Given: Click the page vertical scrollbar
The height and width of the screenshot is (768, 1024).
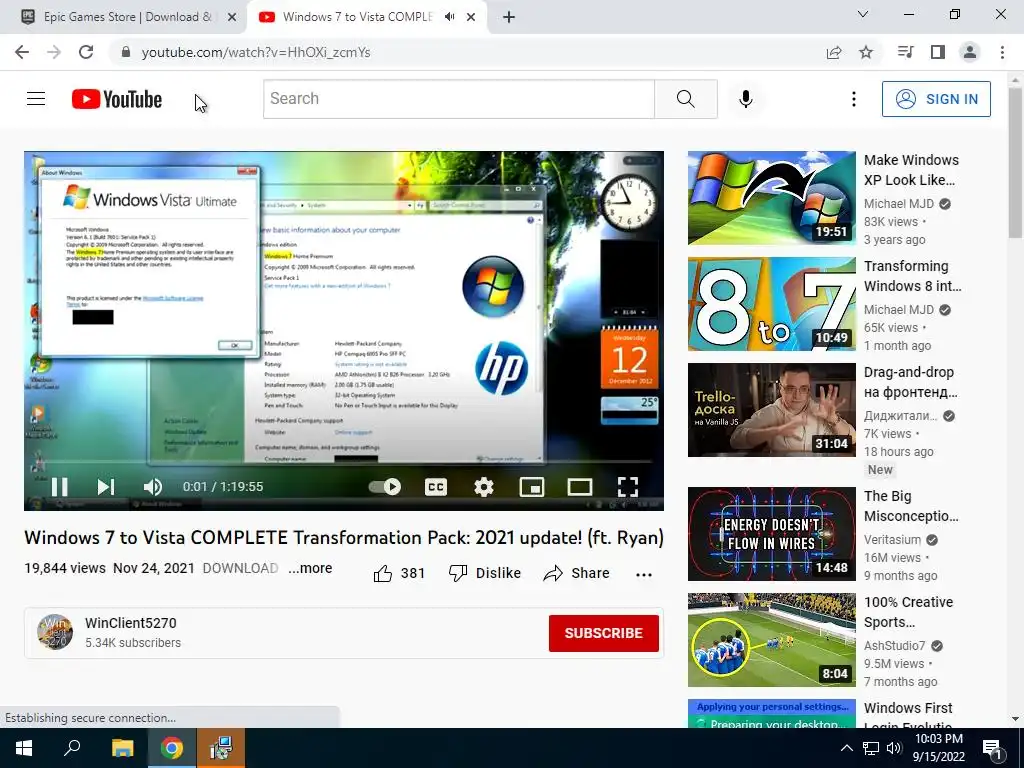Looking at the screenshot, I should pyautogui.click(x=1015, y=163).
